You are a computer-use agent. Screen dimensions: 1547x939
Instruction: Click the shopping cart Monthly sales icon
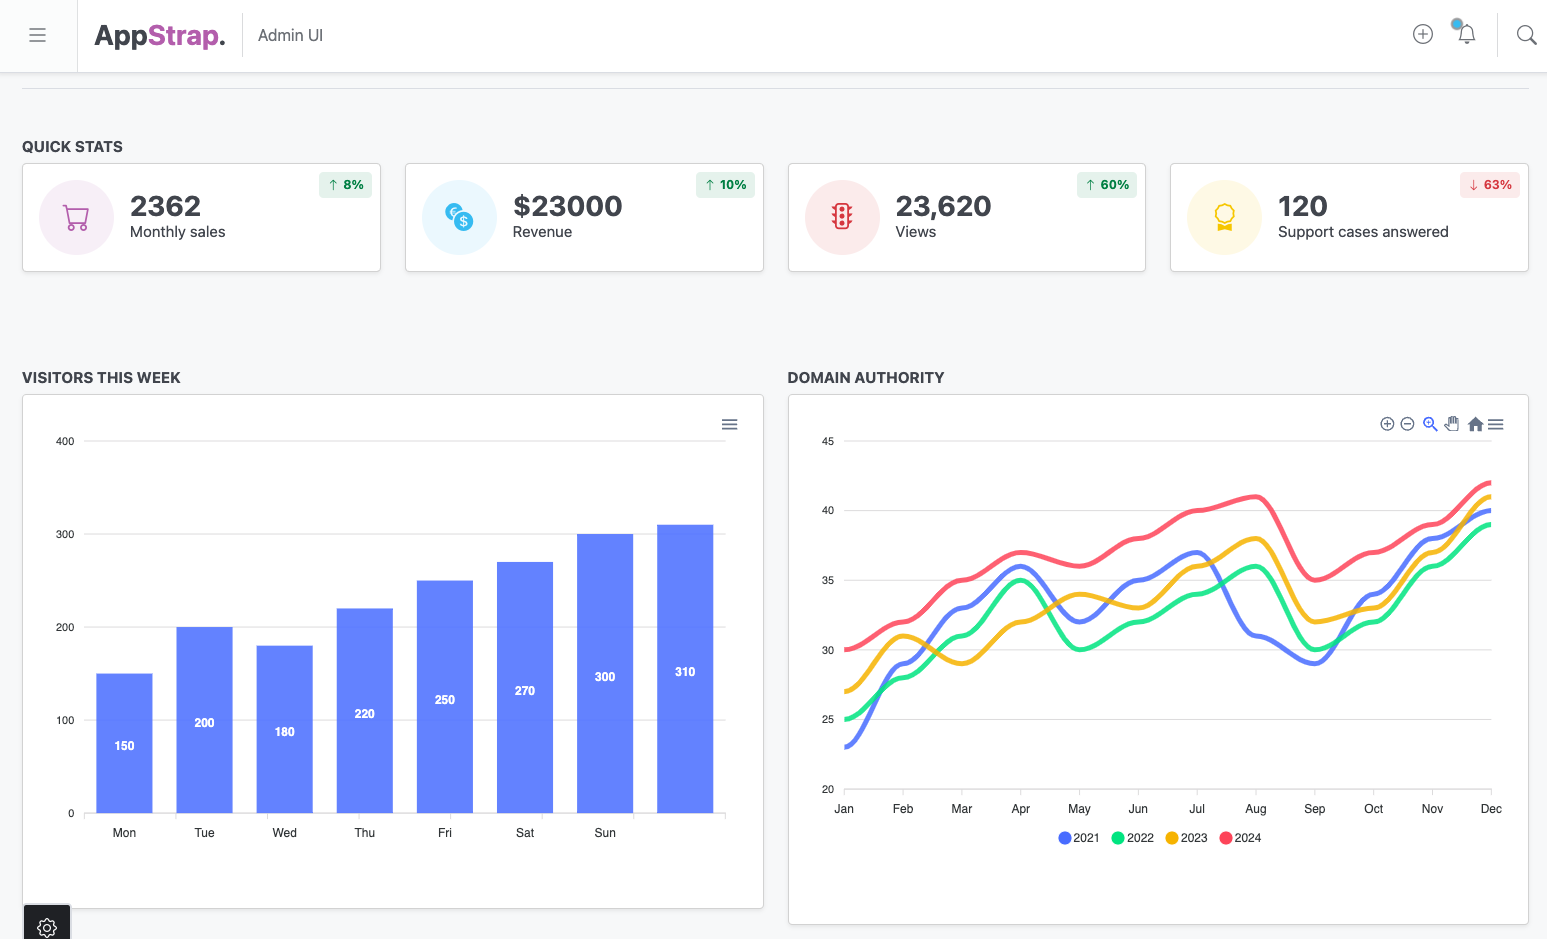click(76, 217)
